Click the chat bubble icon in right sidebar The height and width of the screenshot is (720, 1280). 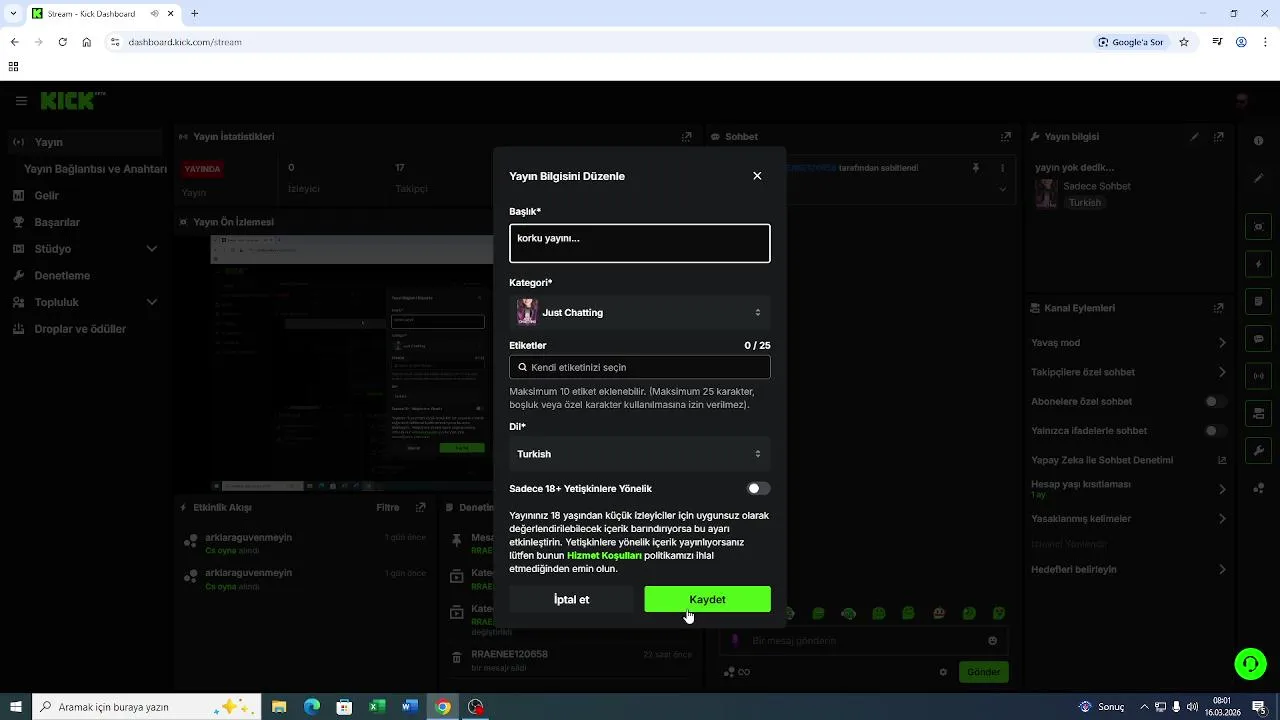[1258, 339]
